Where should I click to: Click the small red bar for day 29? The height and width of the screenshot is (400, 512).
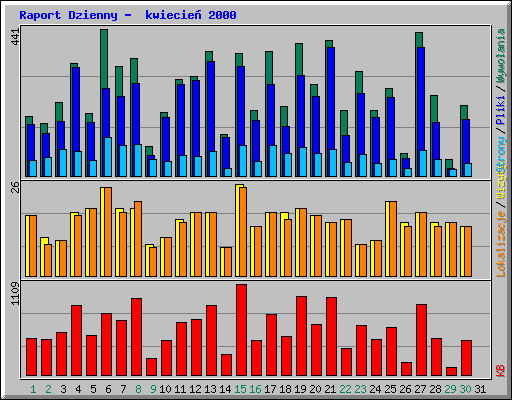point(451,371)
